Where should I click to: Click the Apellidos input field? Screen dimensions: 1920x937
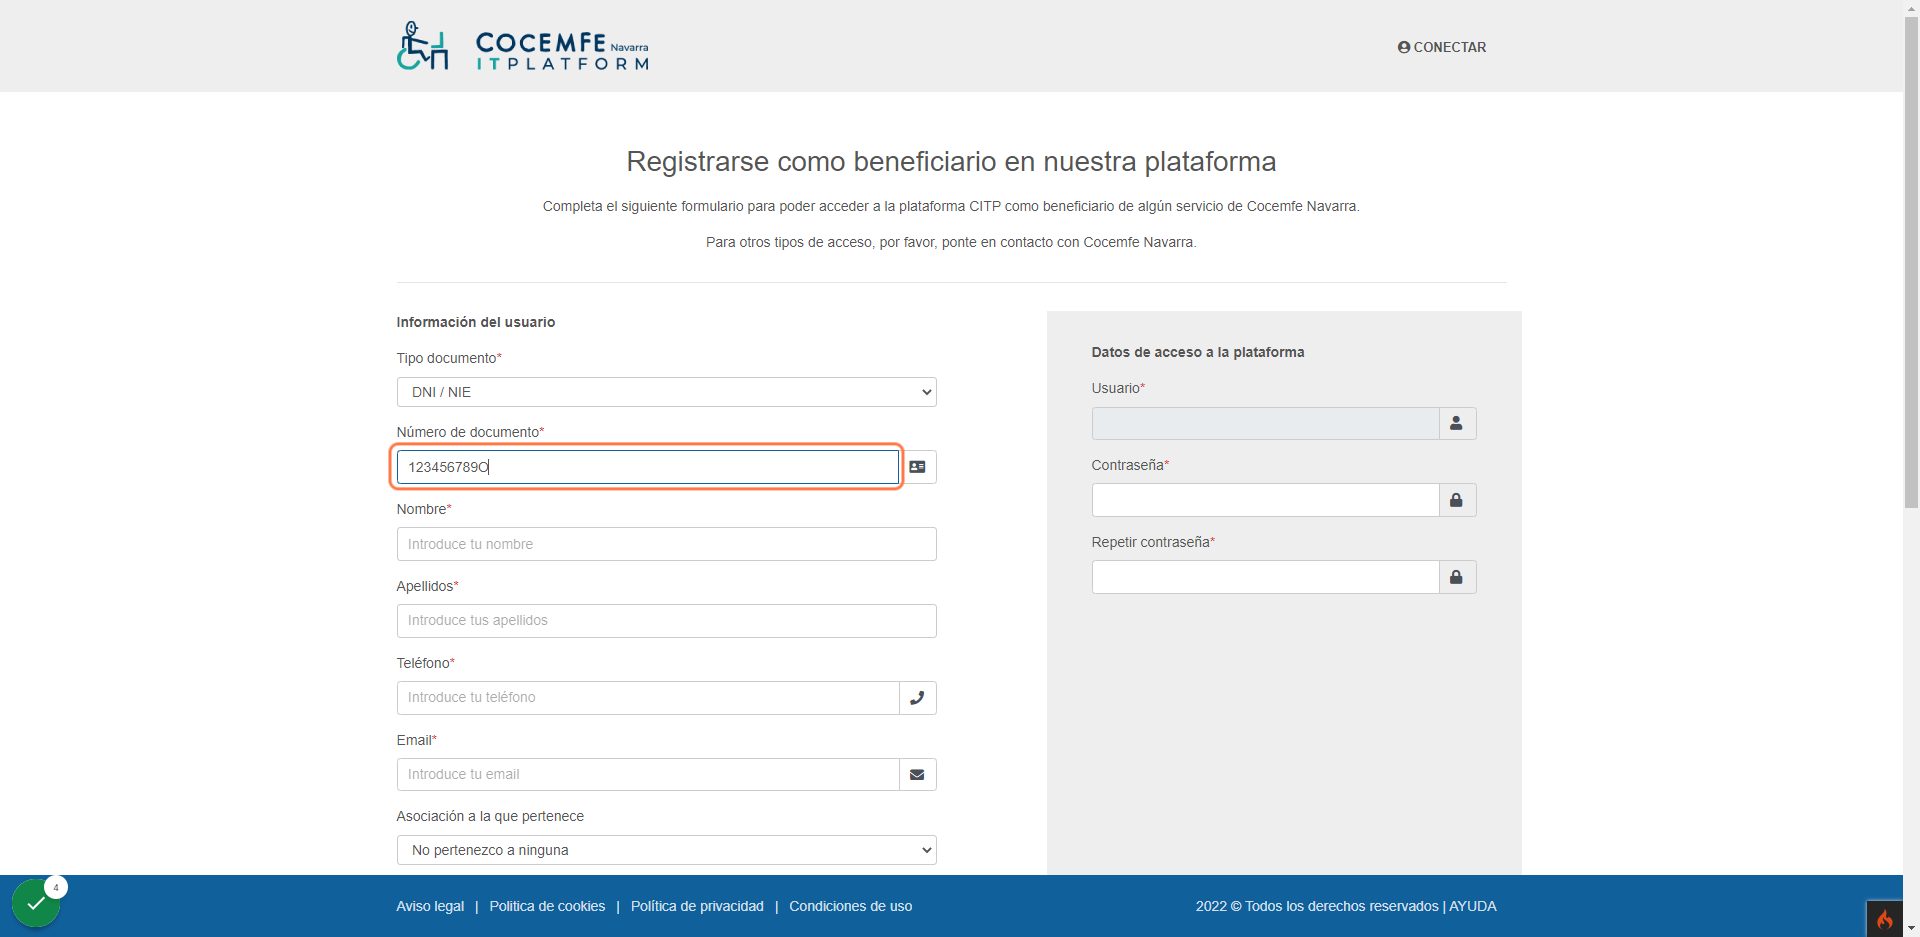coord(667,621)
